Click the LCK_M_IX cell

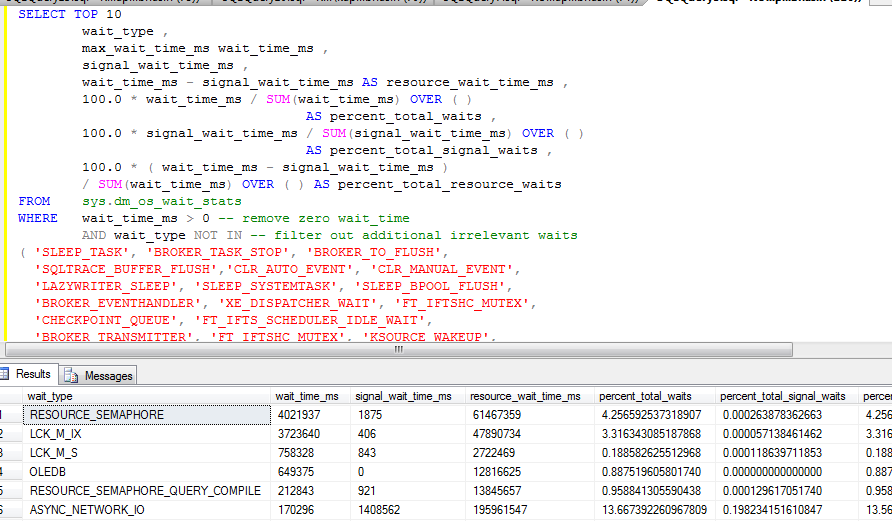tap(147, 434)
